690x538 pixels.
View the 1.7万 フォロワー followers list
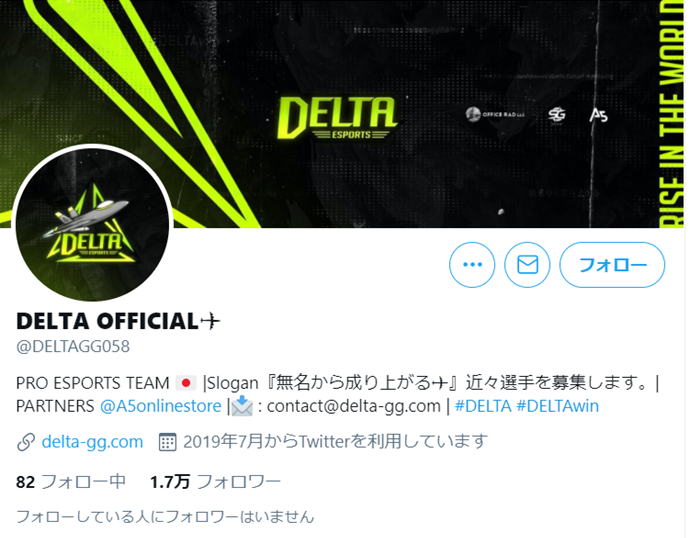click(x=215, y=482)
